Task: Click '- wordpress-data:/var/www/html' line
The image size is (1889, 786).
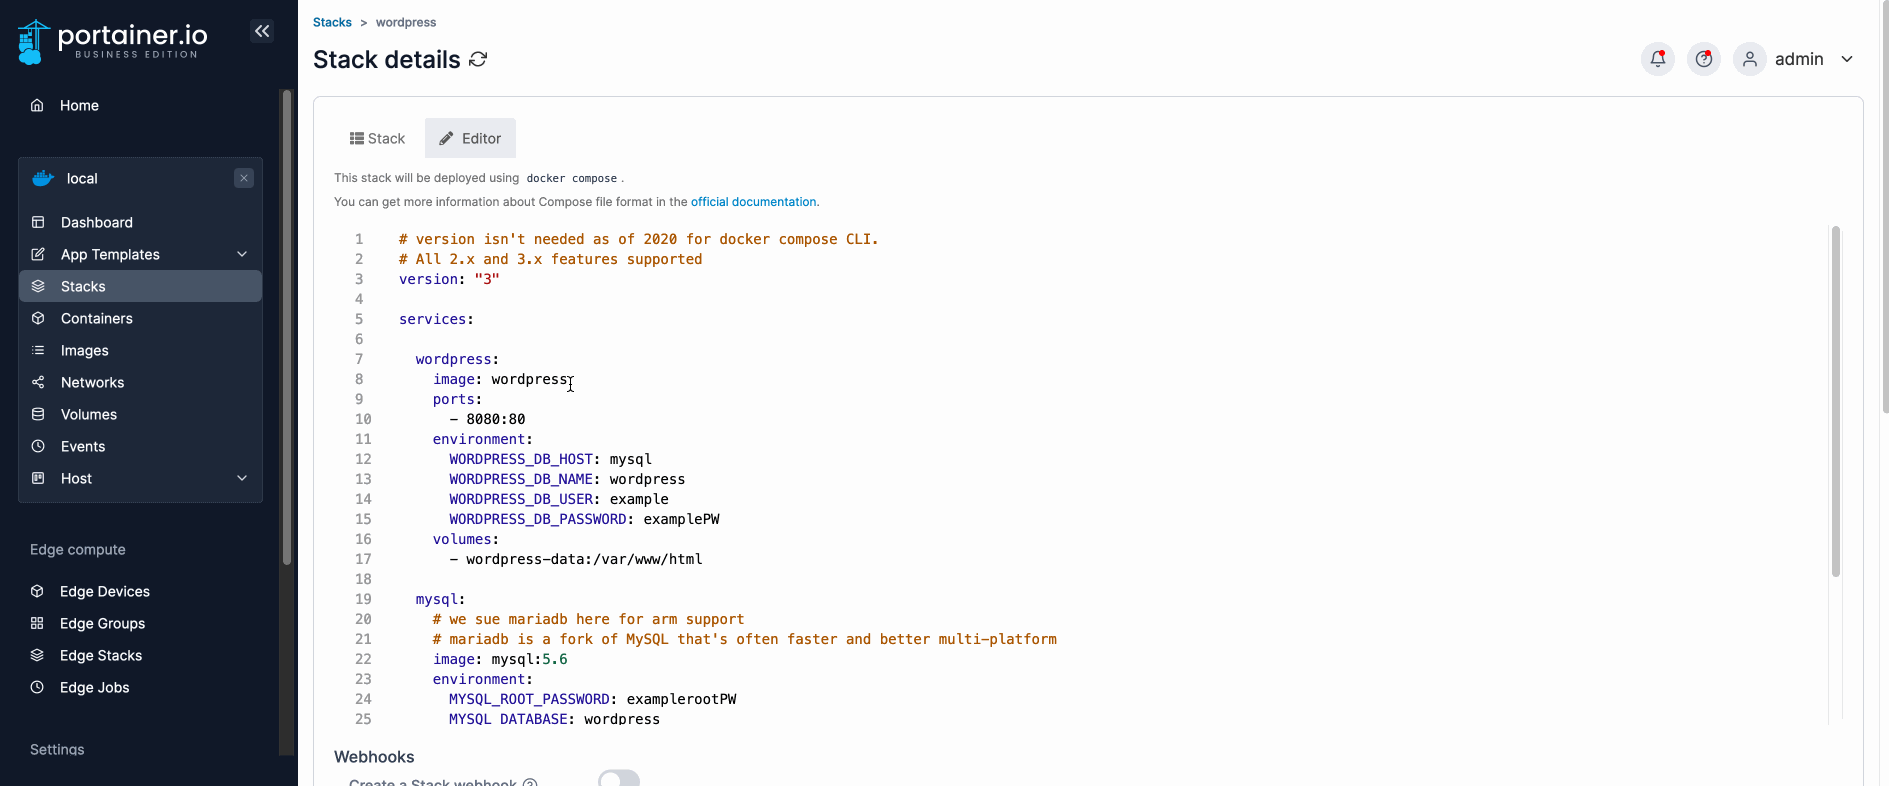Action: 576,559
